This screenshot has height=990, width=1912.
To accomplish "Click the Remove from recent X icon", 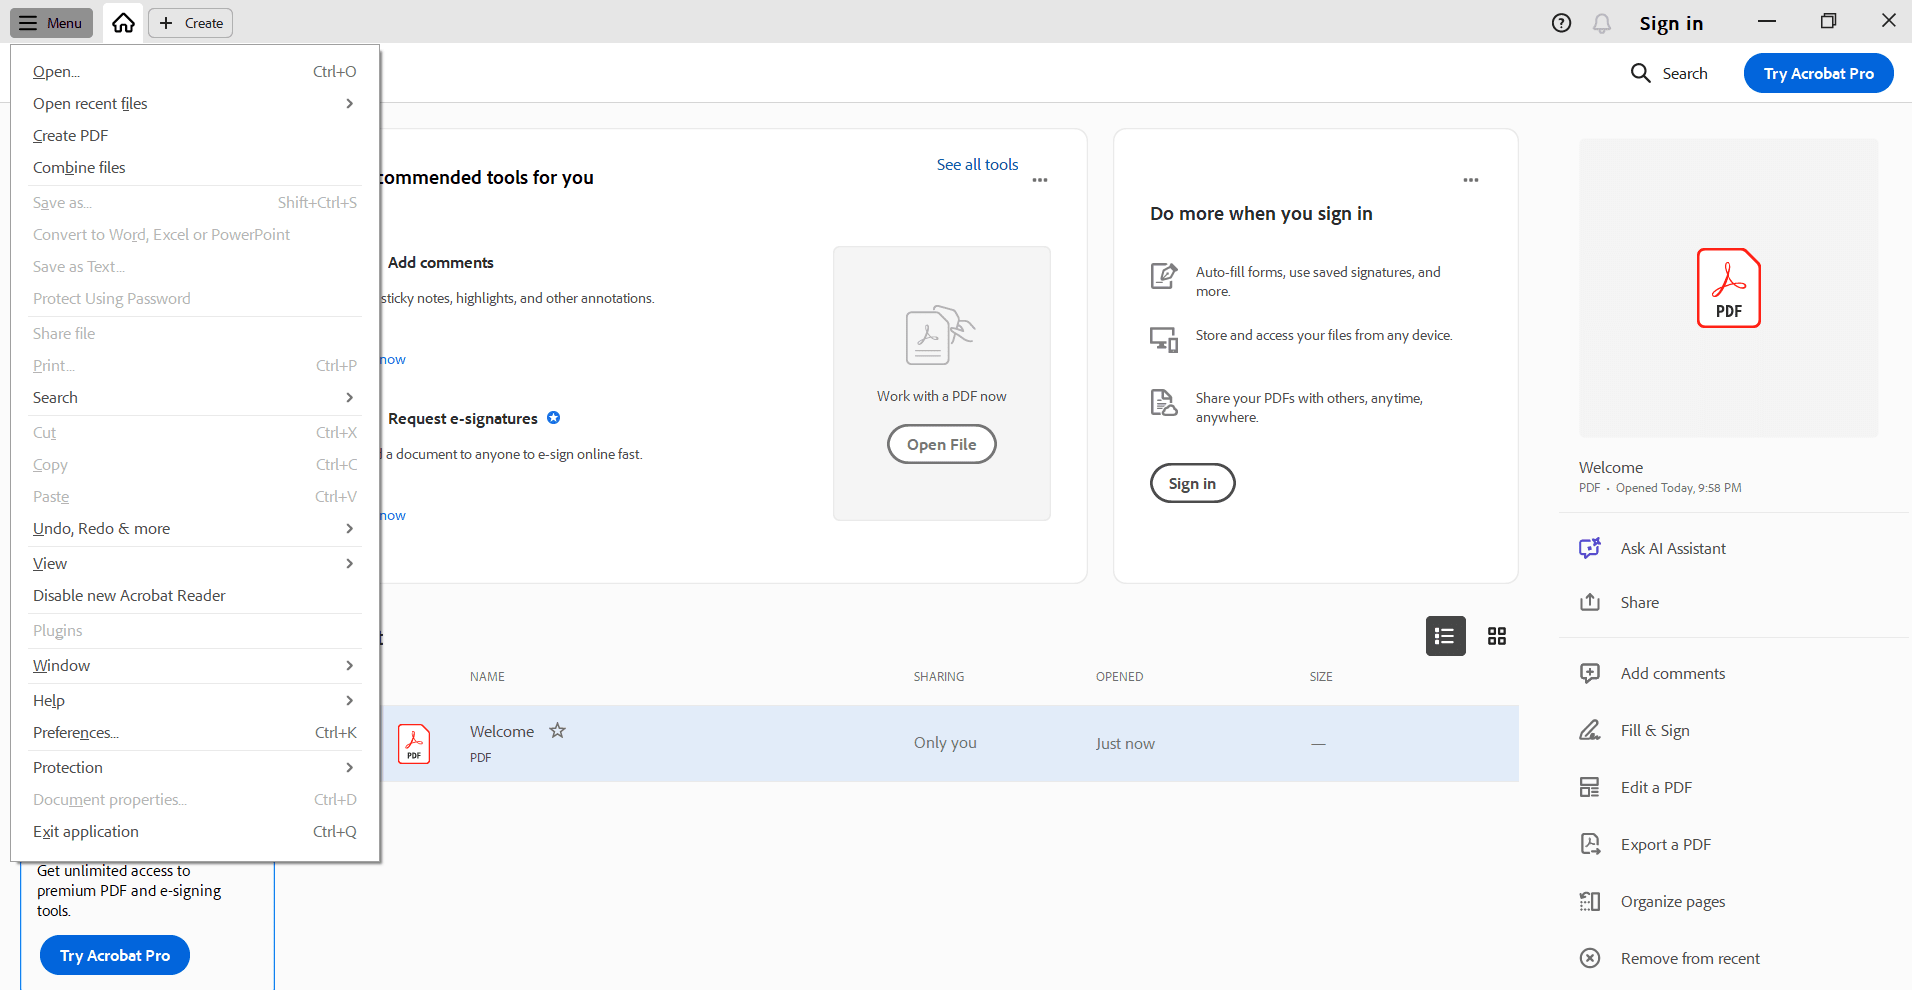I will [x=1590, y=958].
